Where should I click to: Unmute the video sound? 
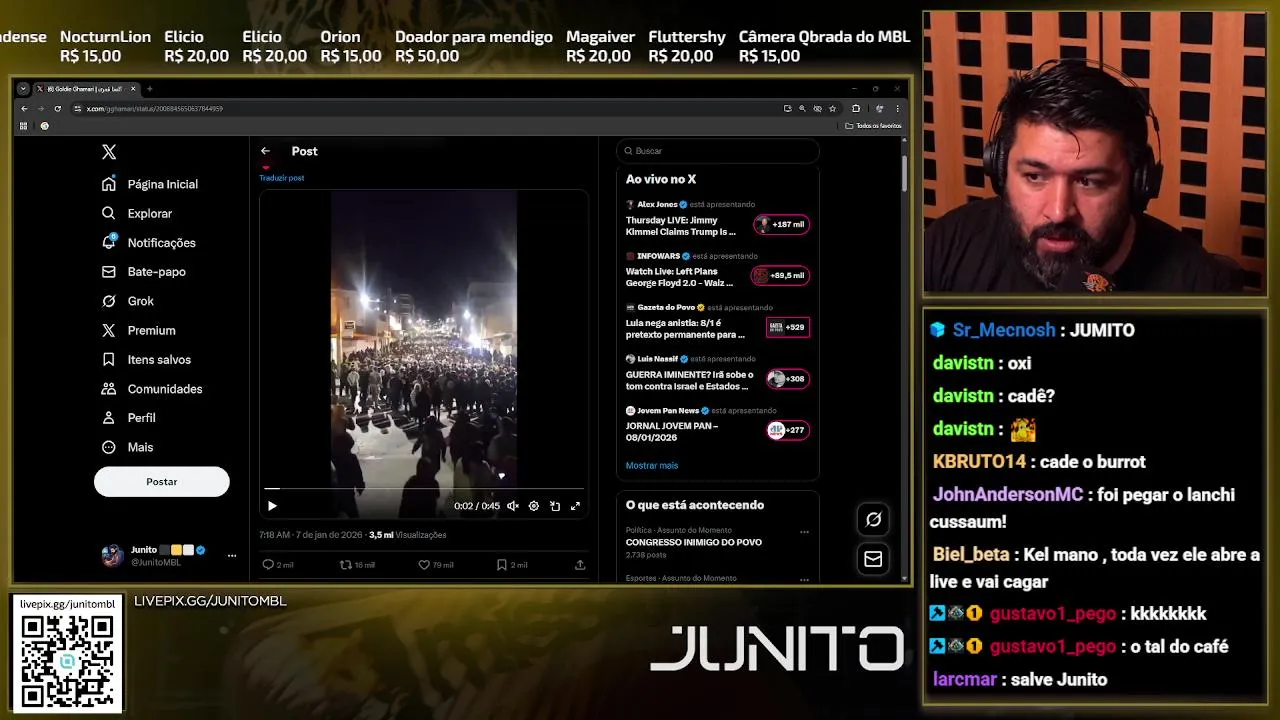click(513, 506)
